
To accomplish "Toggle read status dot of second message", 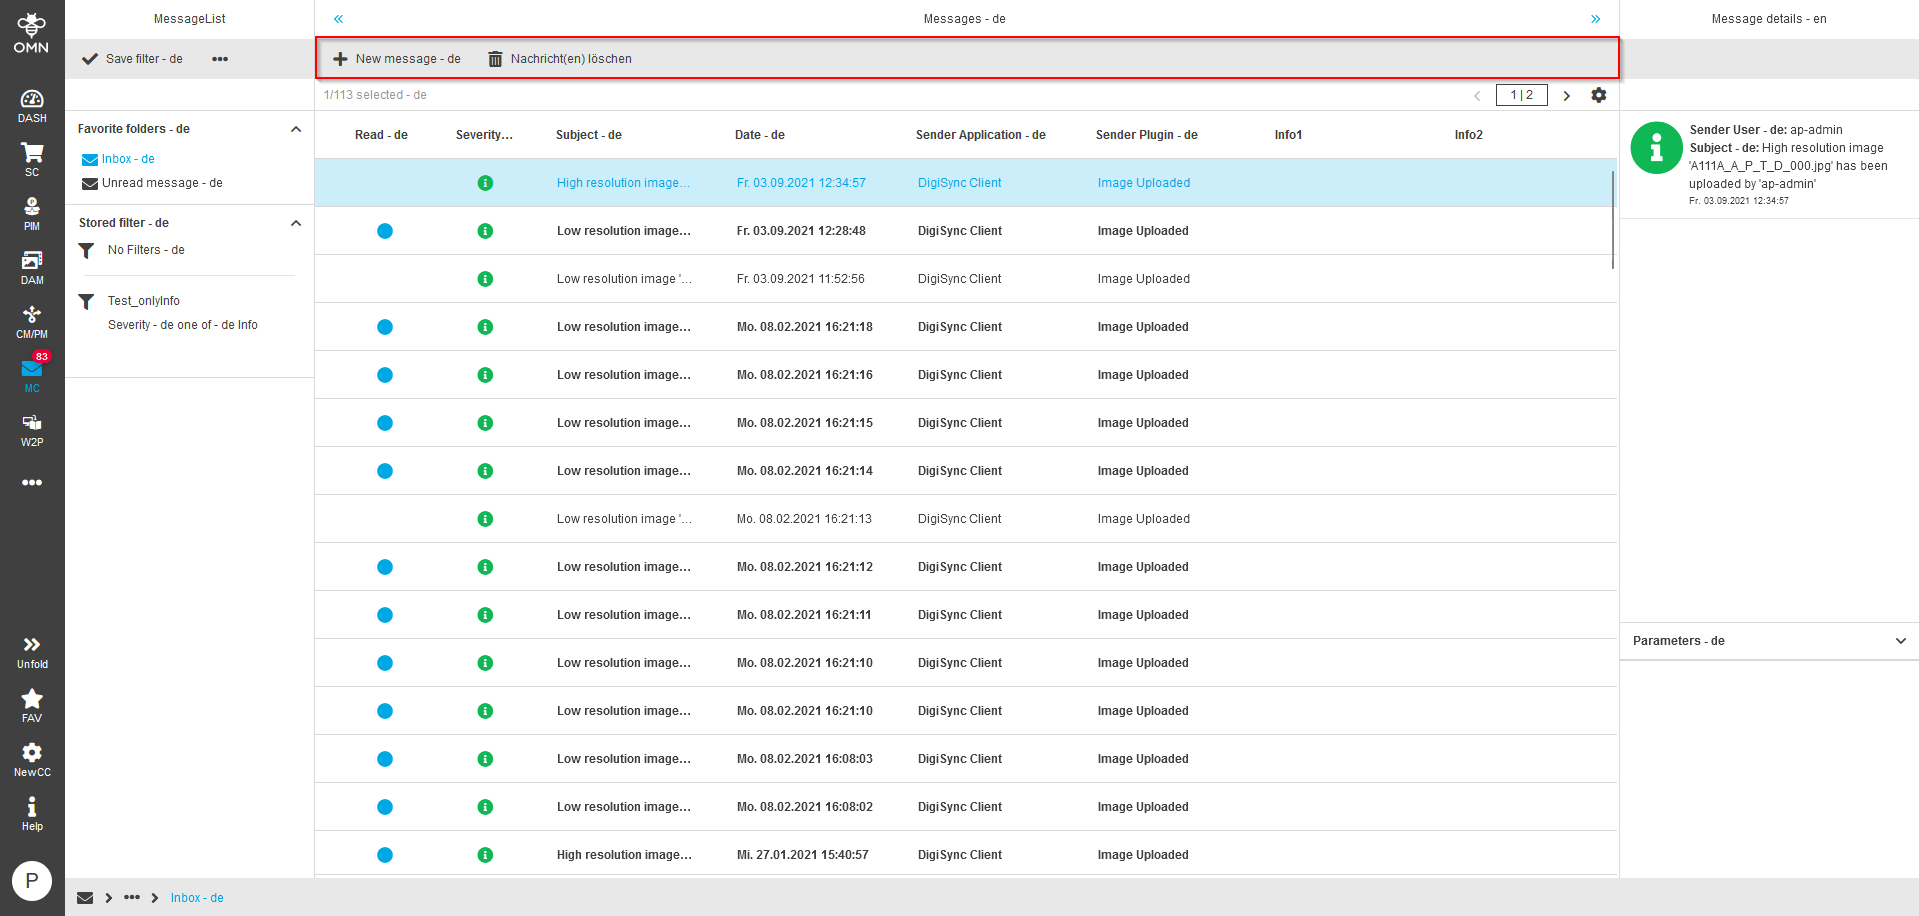I will click(x=385, y=231).
